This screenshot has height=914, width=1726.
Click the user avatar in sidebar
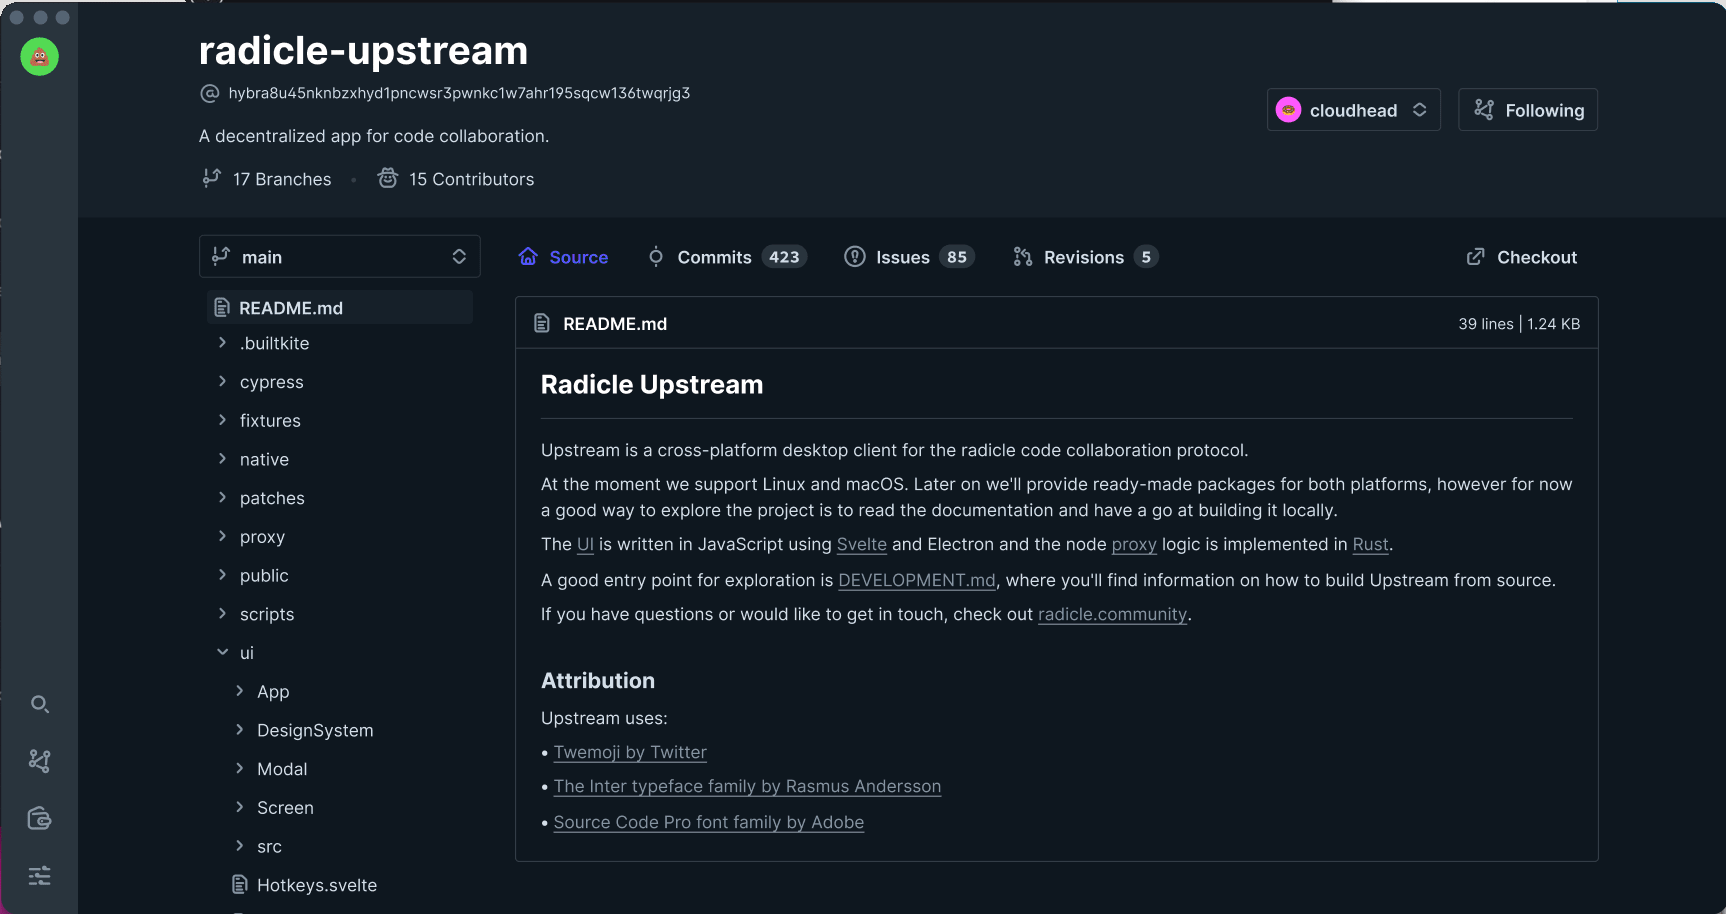[40, 57]
